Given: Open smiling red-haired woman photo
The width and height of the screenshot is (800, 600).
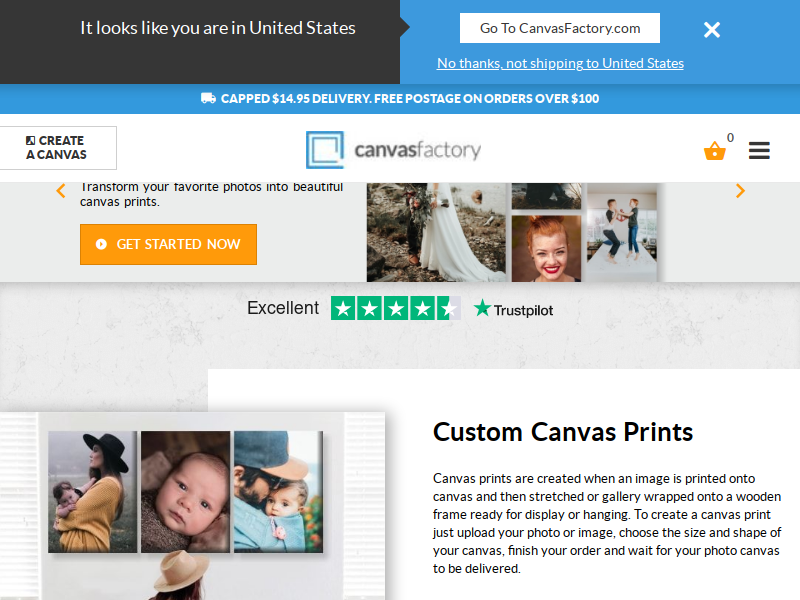Looking at the screenshot, I should tap(546, 248).
